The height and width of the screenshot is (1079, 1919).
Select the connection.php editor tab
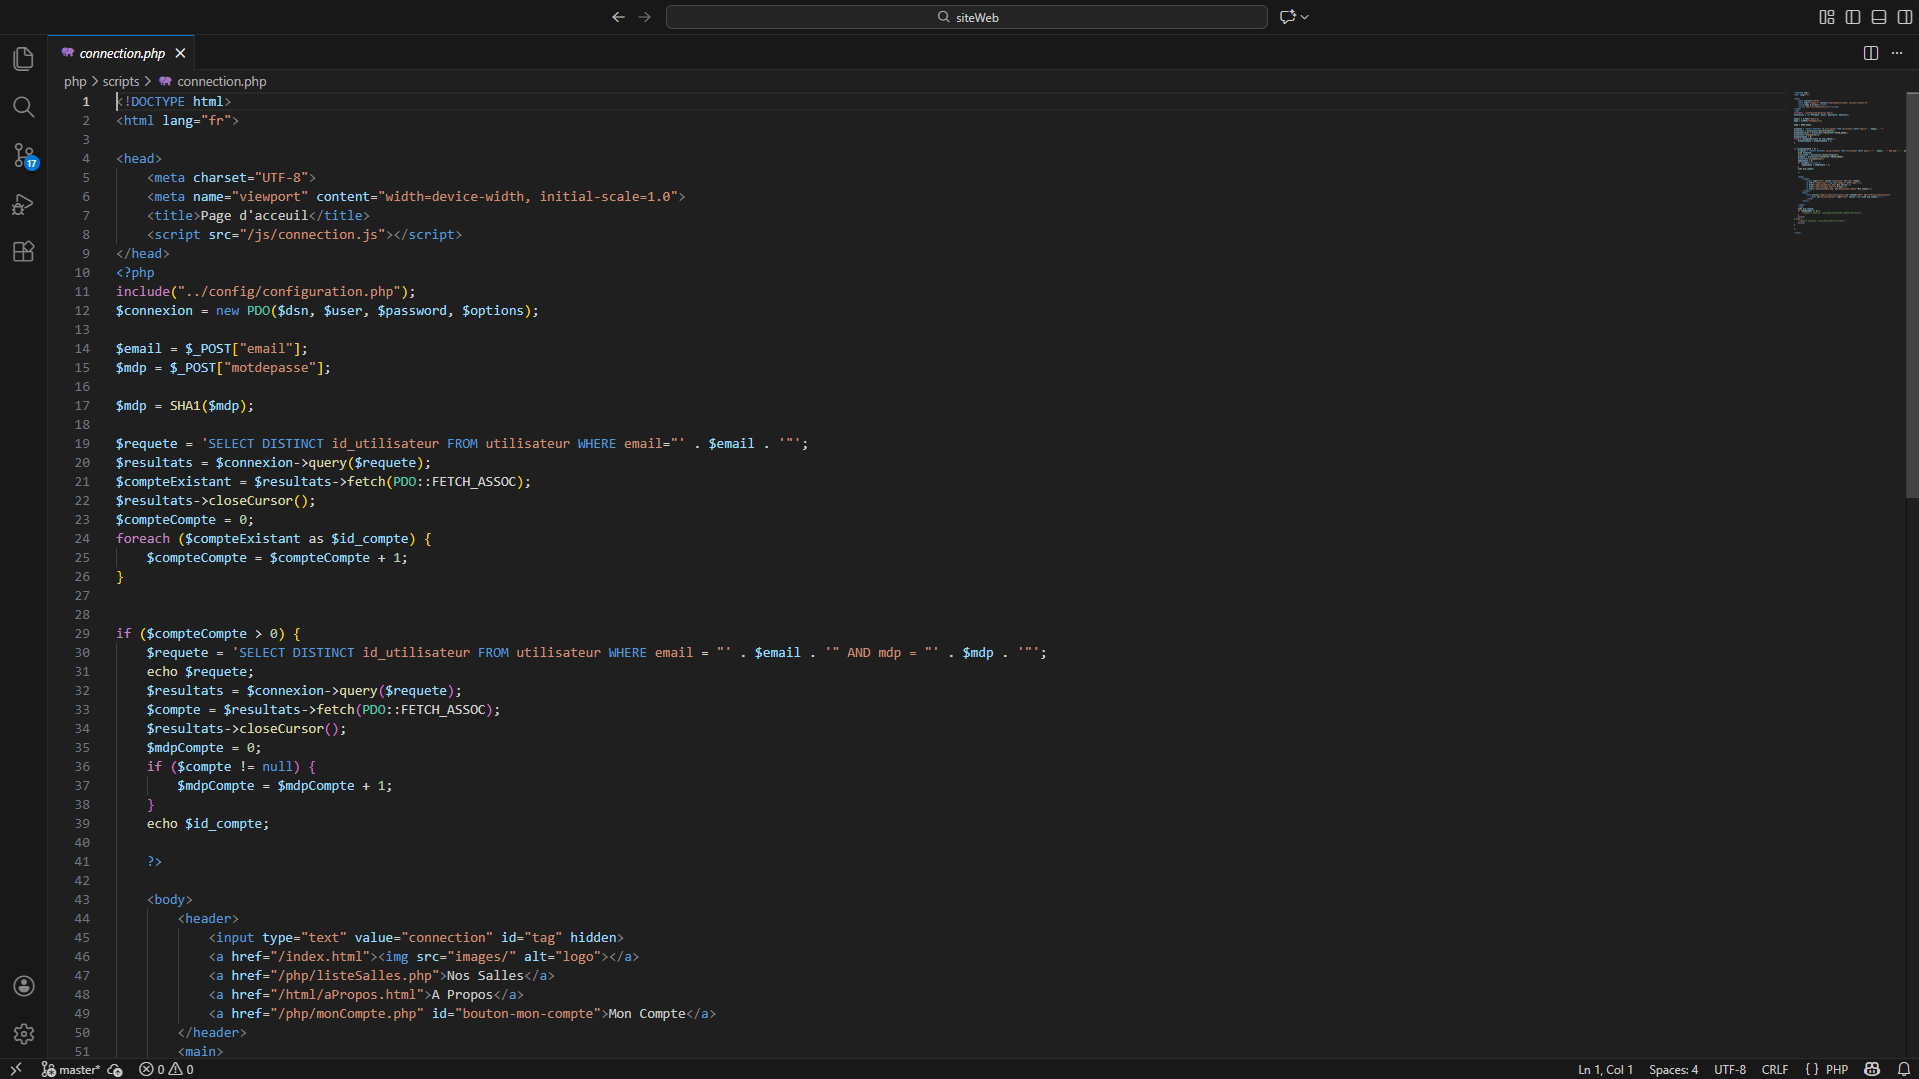click(x=122, y=53)
